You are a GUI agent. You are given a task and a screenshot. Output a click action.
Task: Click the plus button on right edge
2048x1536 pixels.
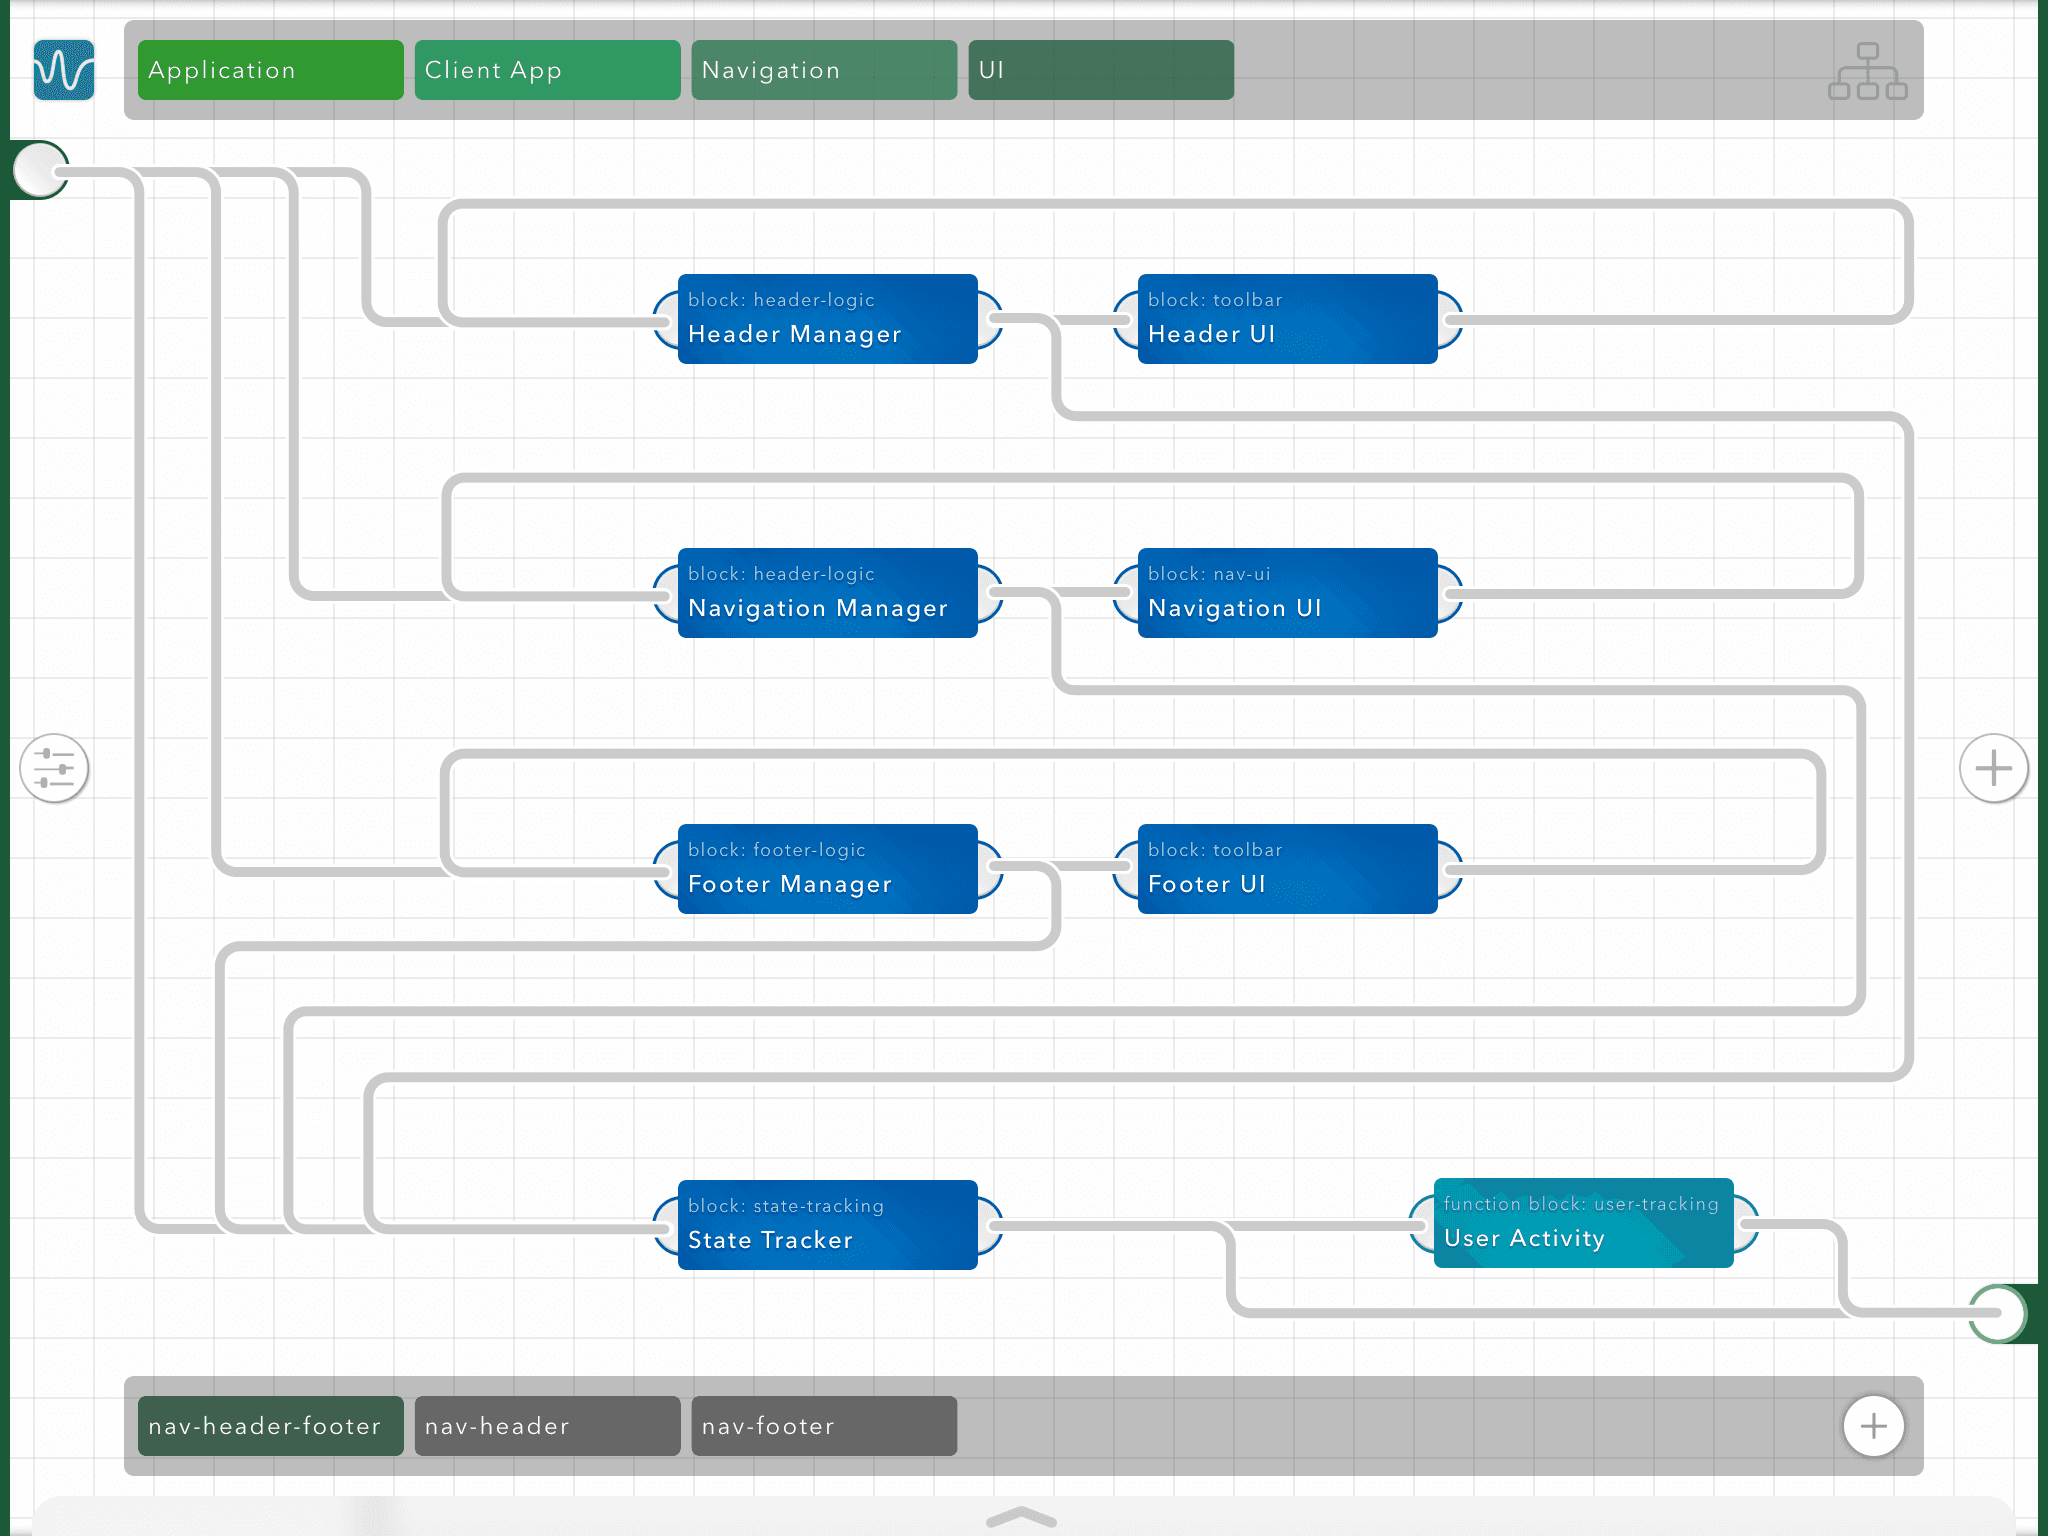(1993, 768)
